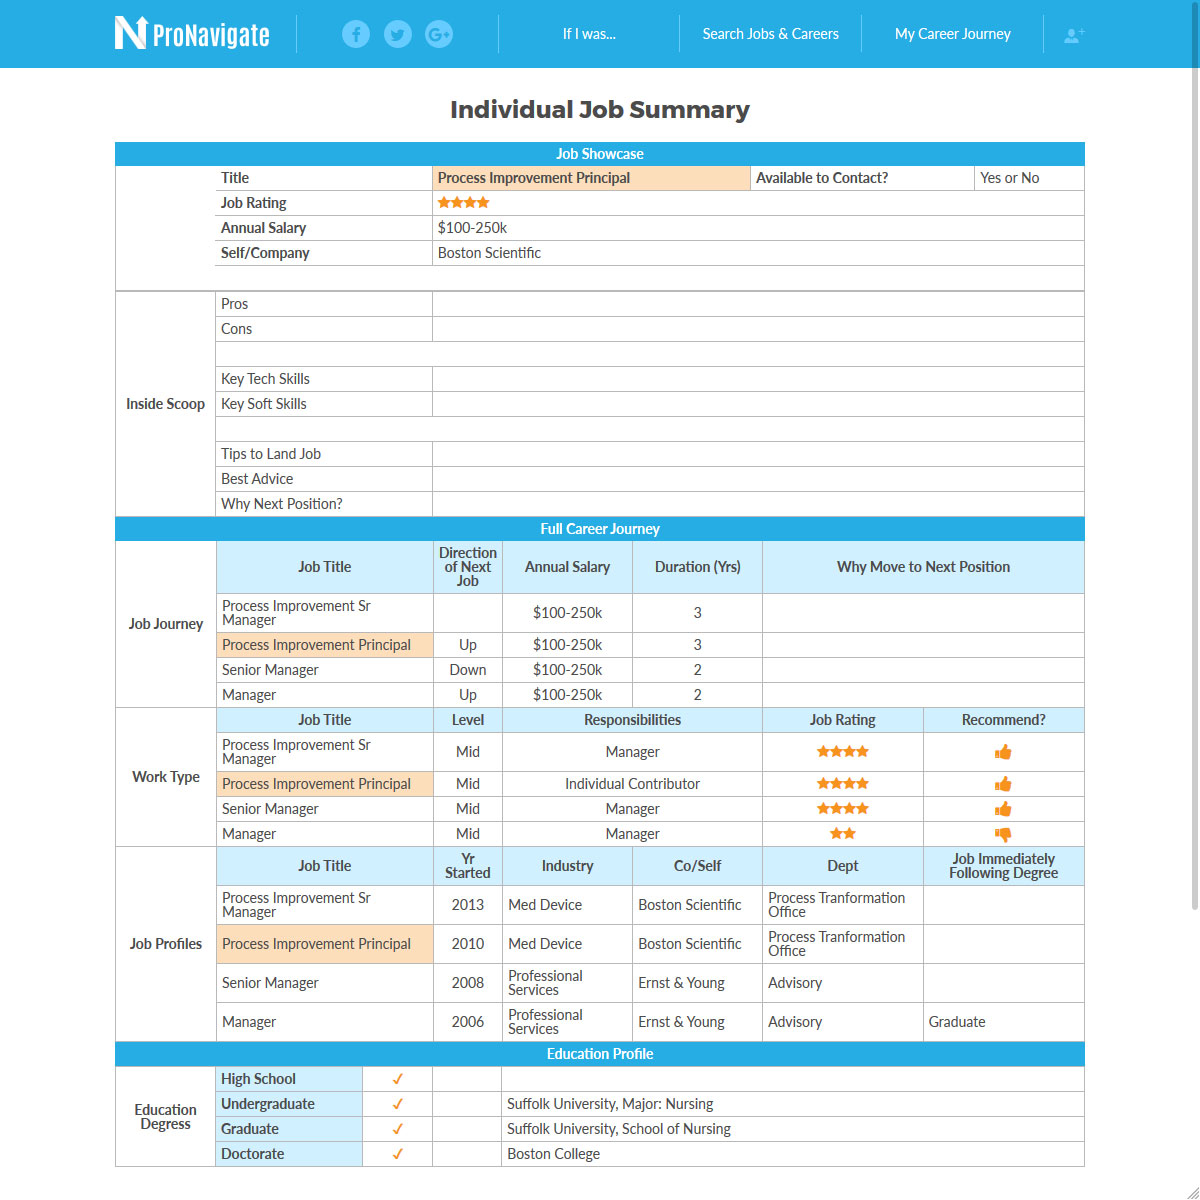Viewport: 1200px width, 1200px height.
Task: Open the Twitter social icon
Action: point(398,34)
